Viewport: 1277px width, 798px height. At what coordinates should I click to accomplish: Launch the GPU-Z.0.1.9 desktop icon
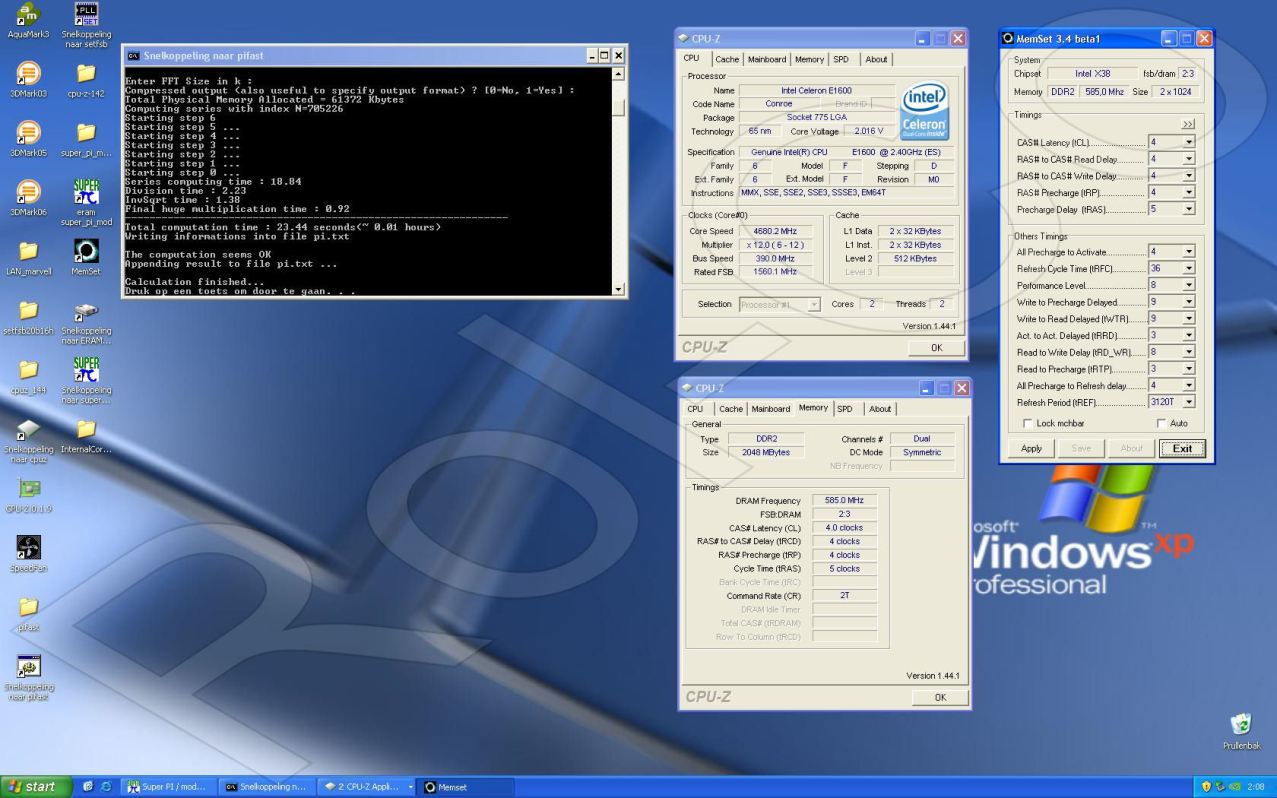coord(28,495)
